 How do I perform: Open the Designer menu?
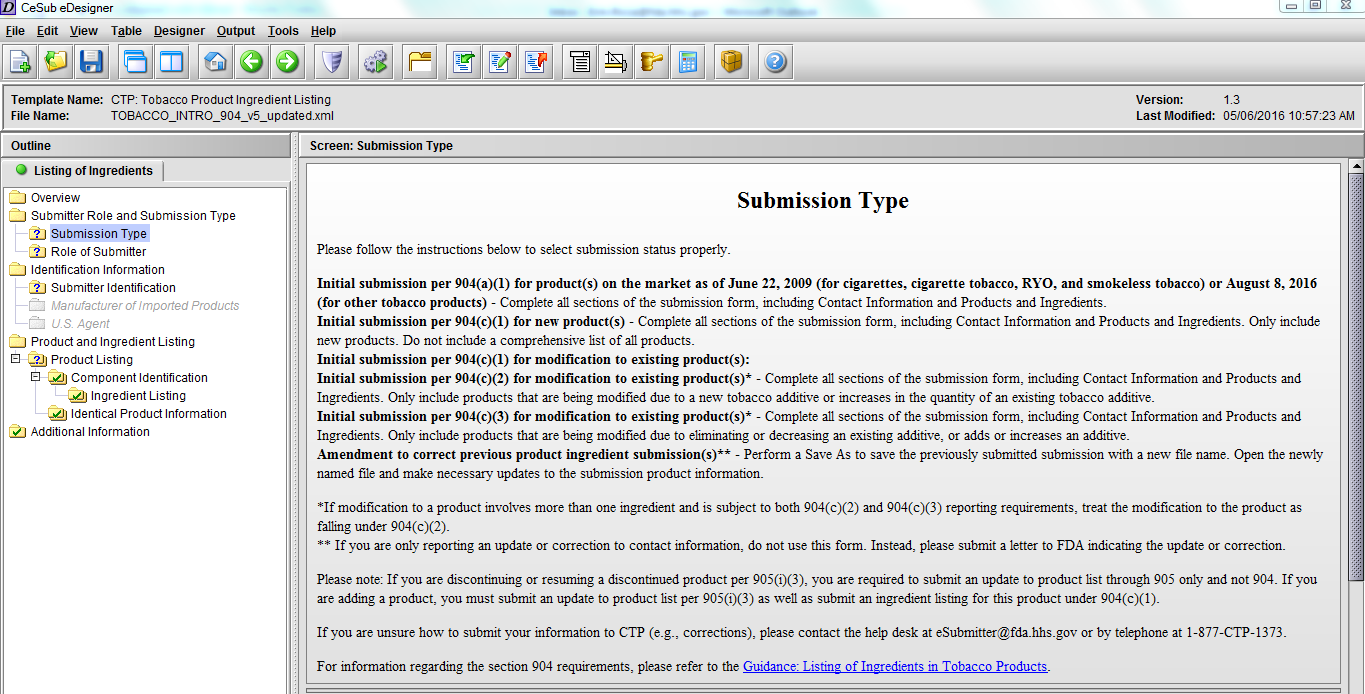[179, 31]
